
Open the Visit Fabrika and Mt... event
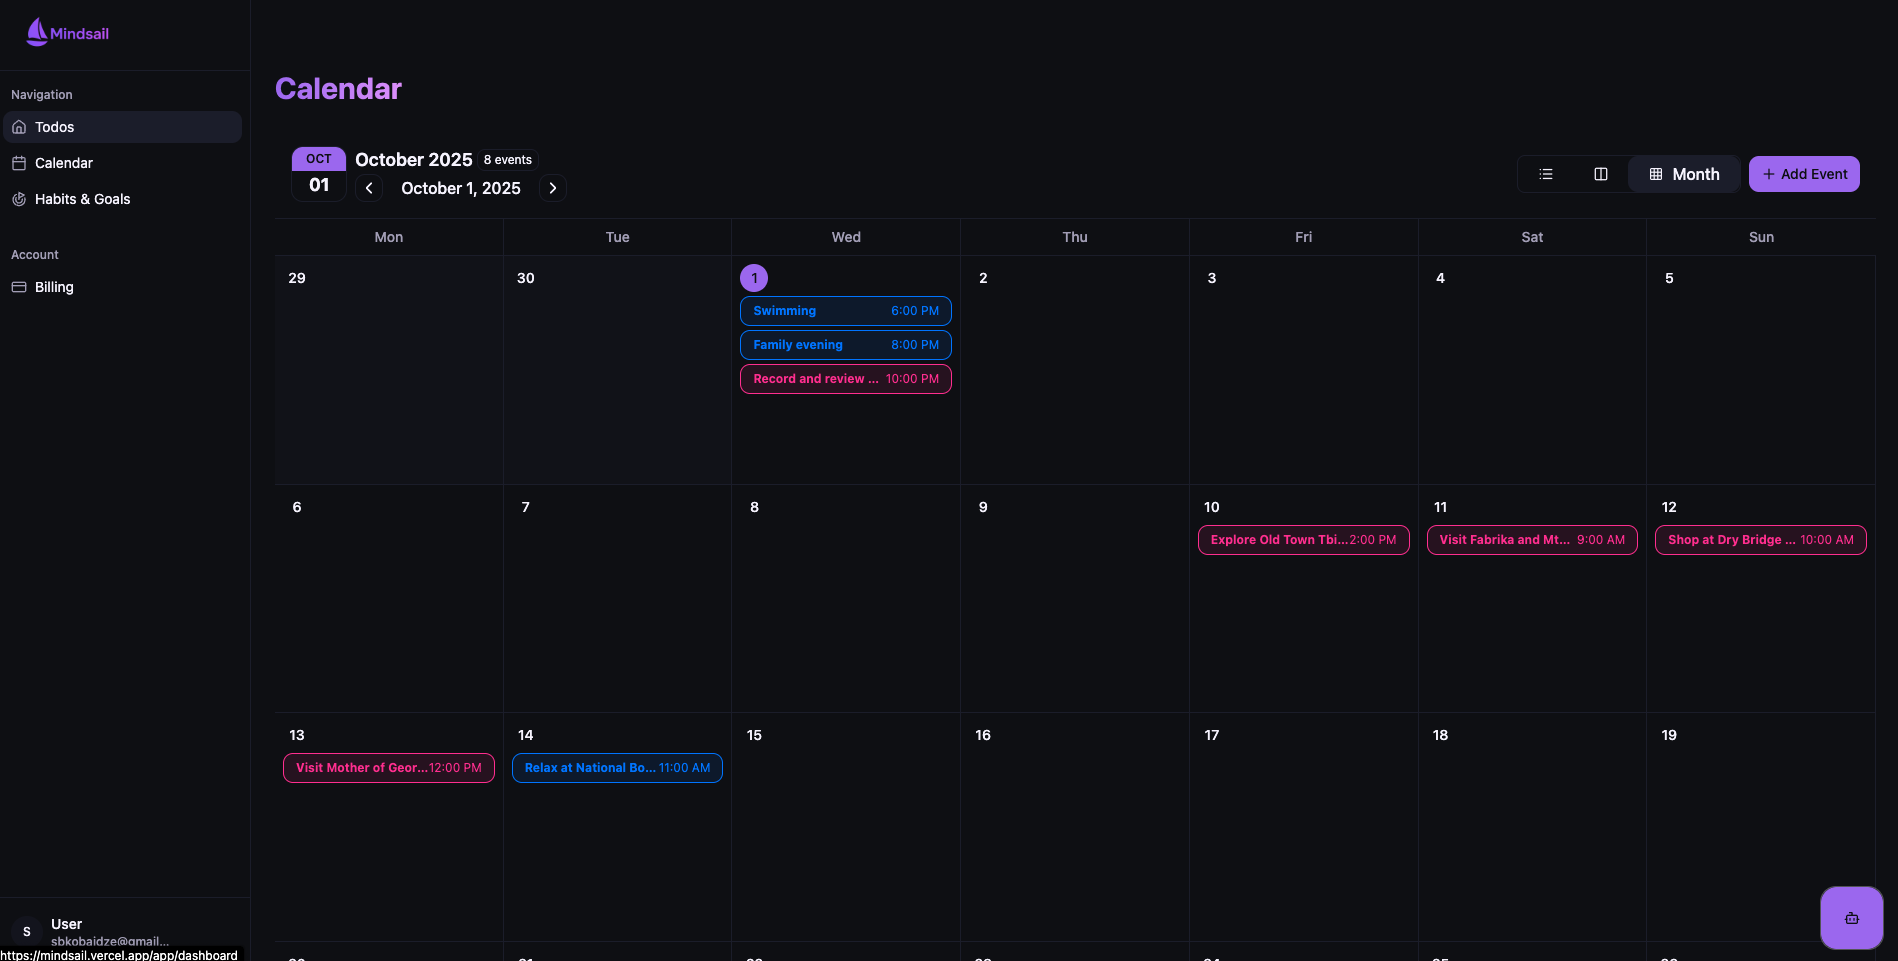pos(1532,540)
